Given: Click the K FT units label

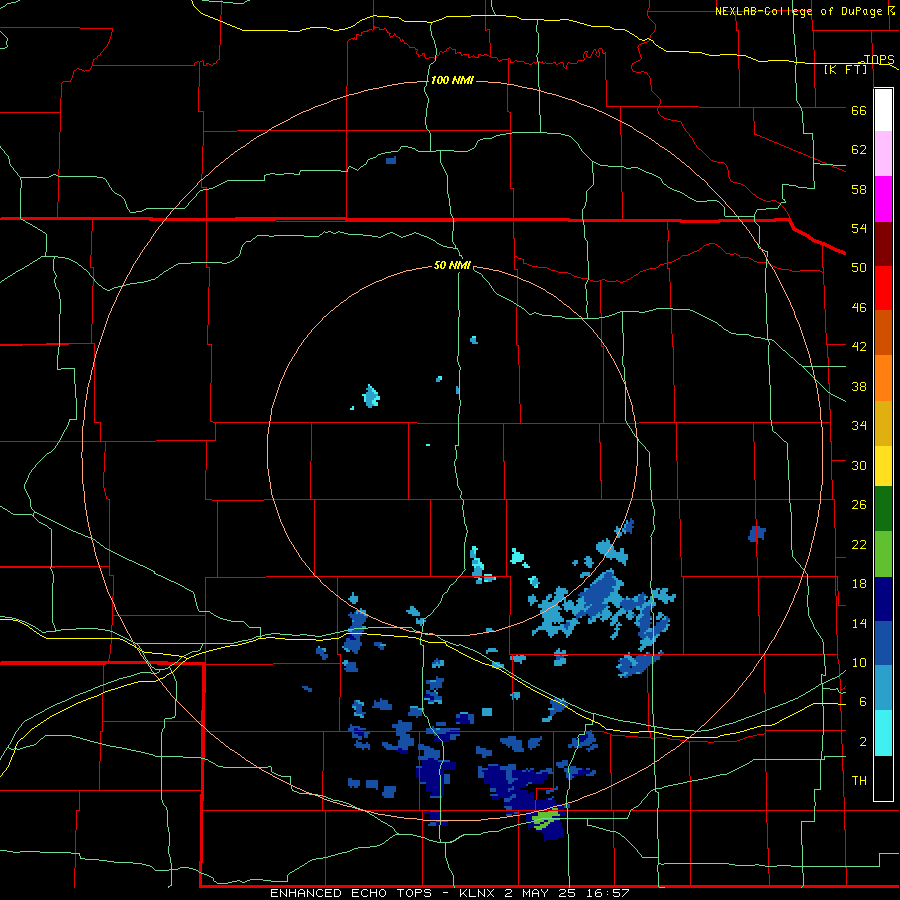Looking at the screenshot, I should coord(845,70).
